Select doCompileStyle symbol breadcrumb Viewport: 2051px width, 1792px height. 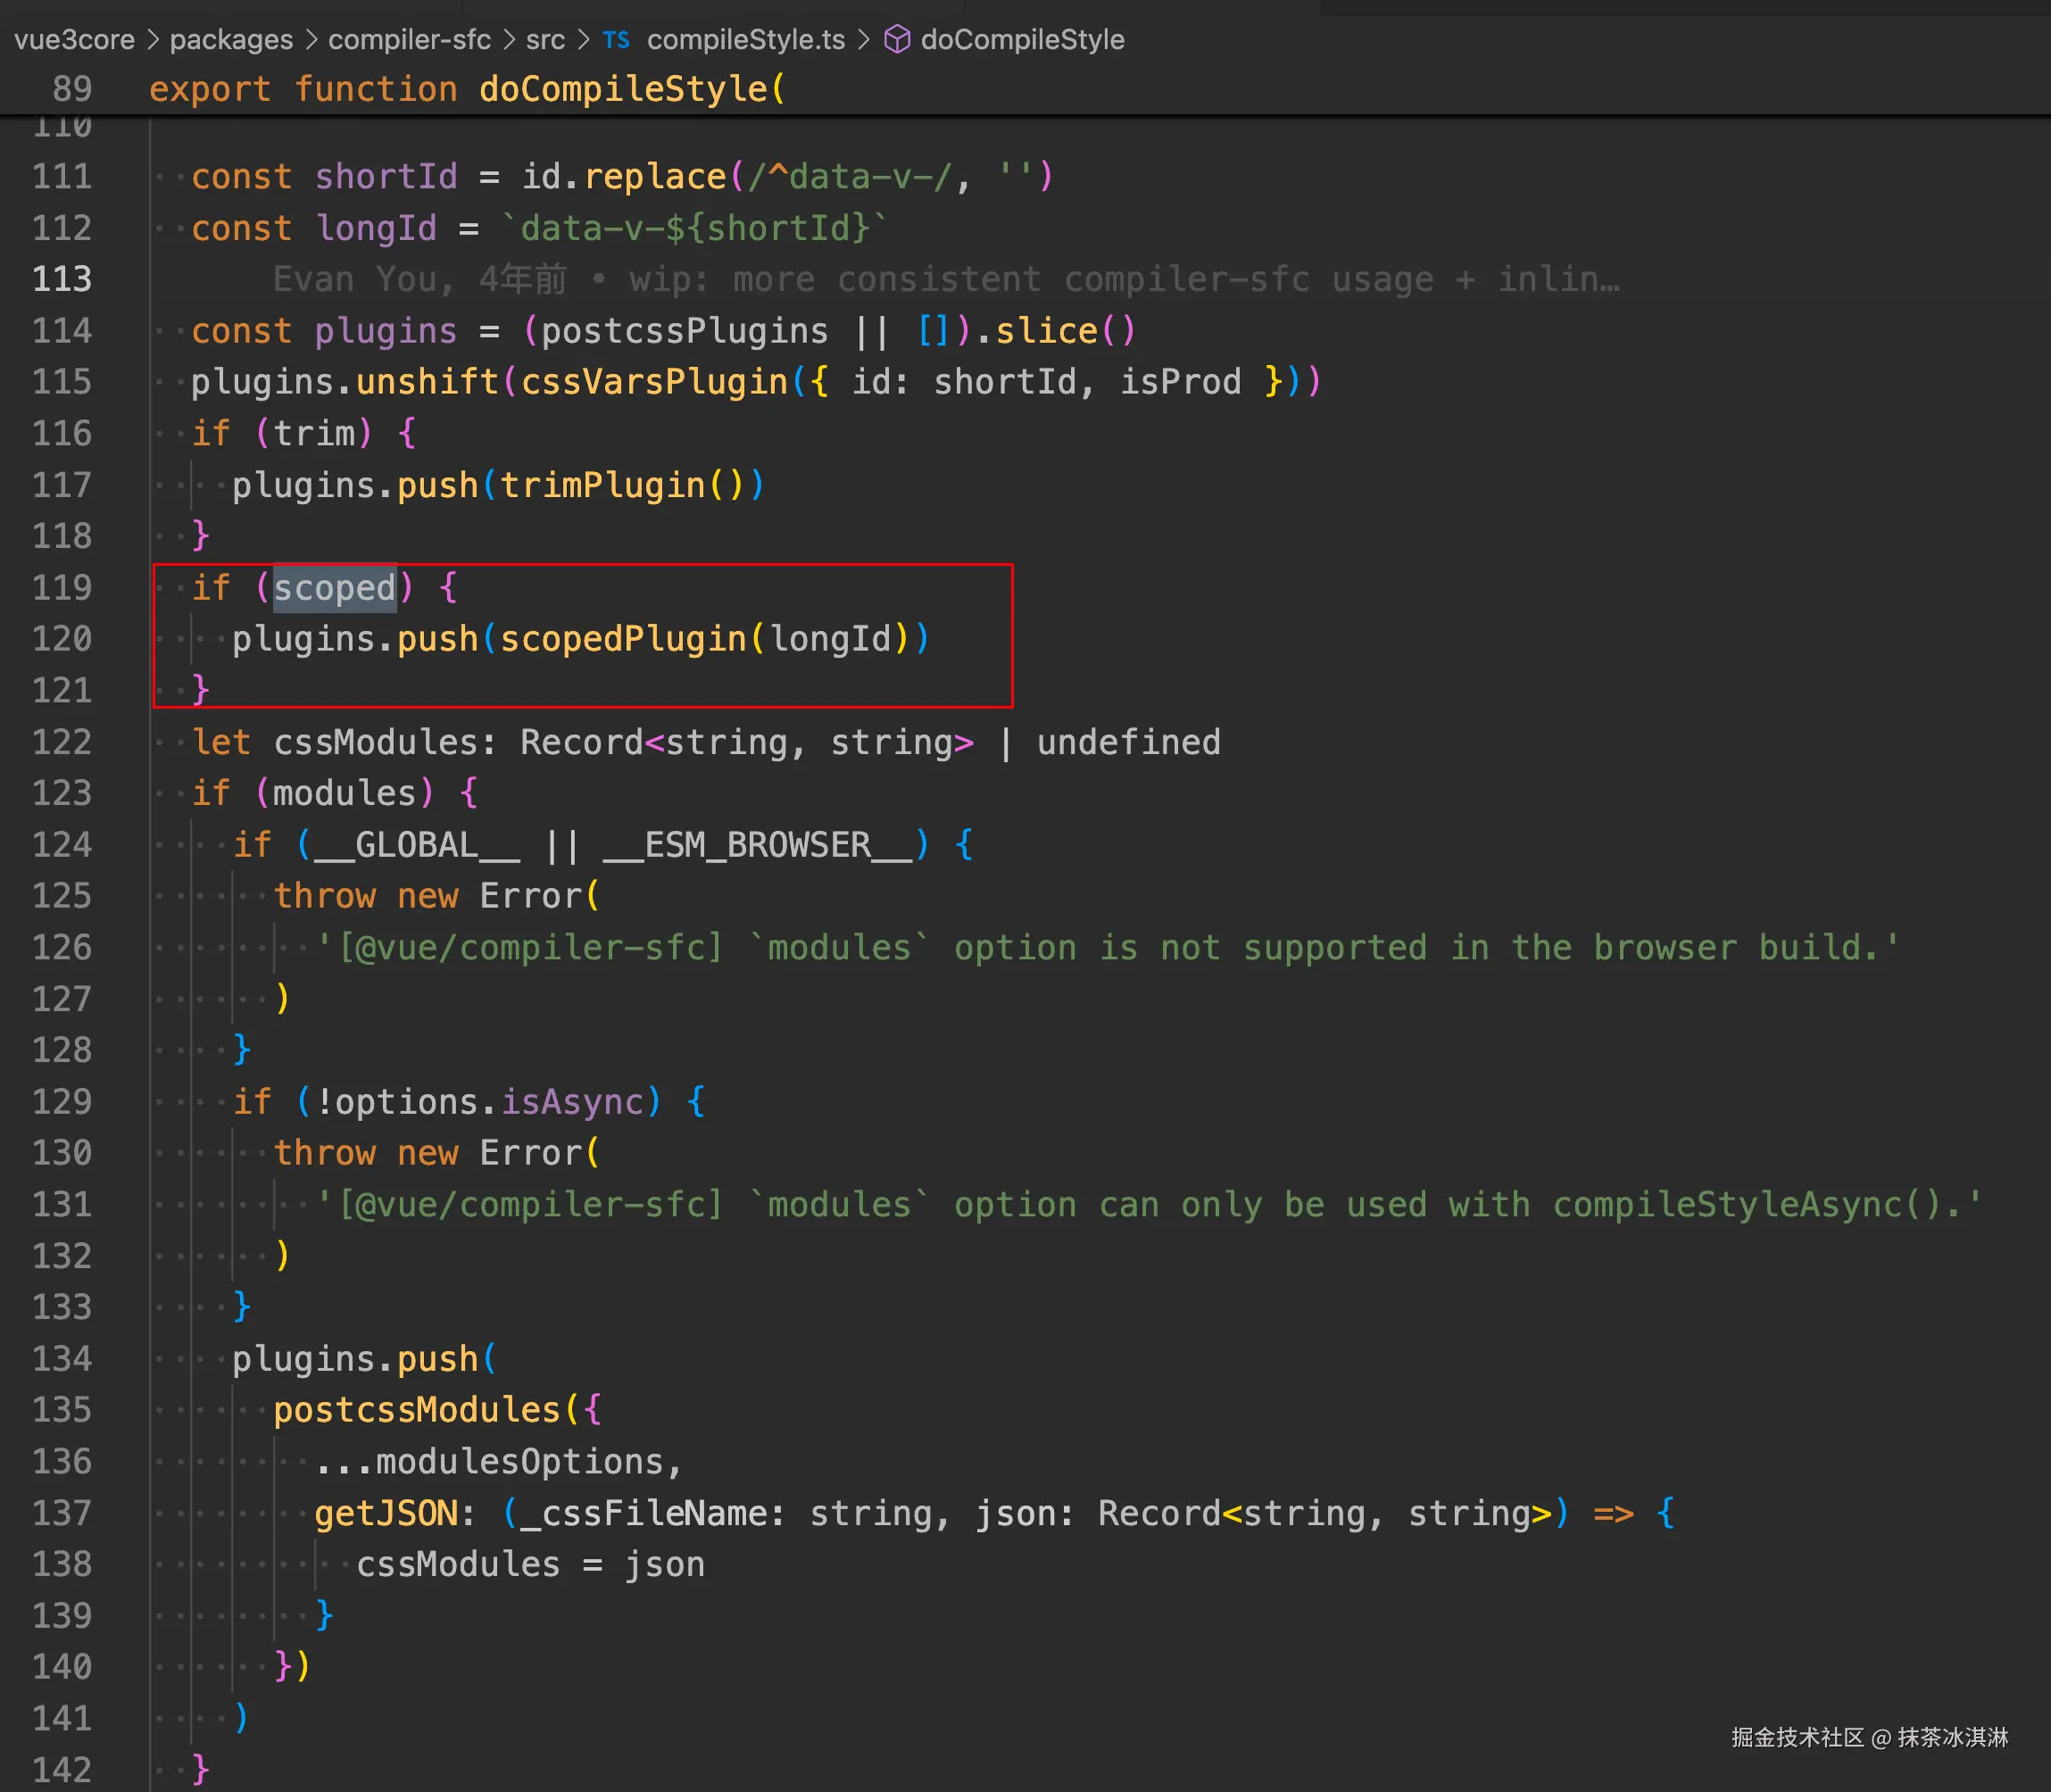tap(1022, 40)
